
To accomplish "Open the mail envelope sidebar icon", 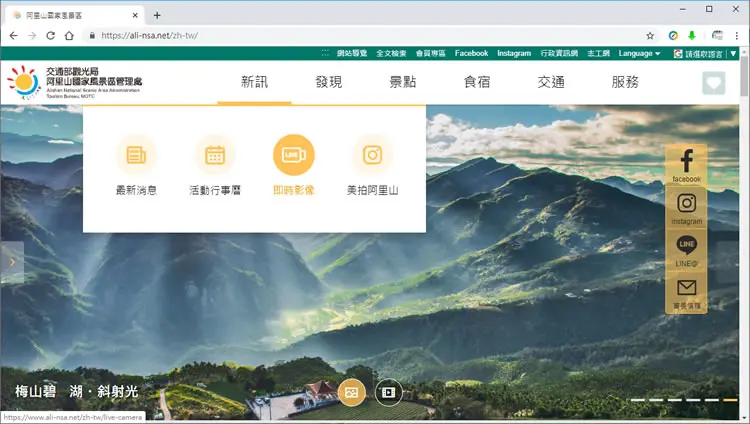I will click(x=686, y=292).
